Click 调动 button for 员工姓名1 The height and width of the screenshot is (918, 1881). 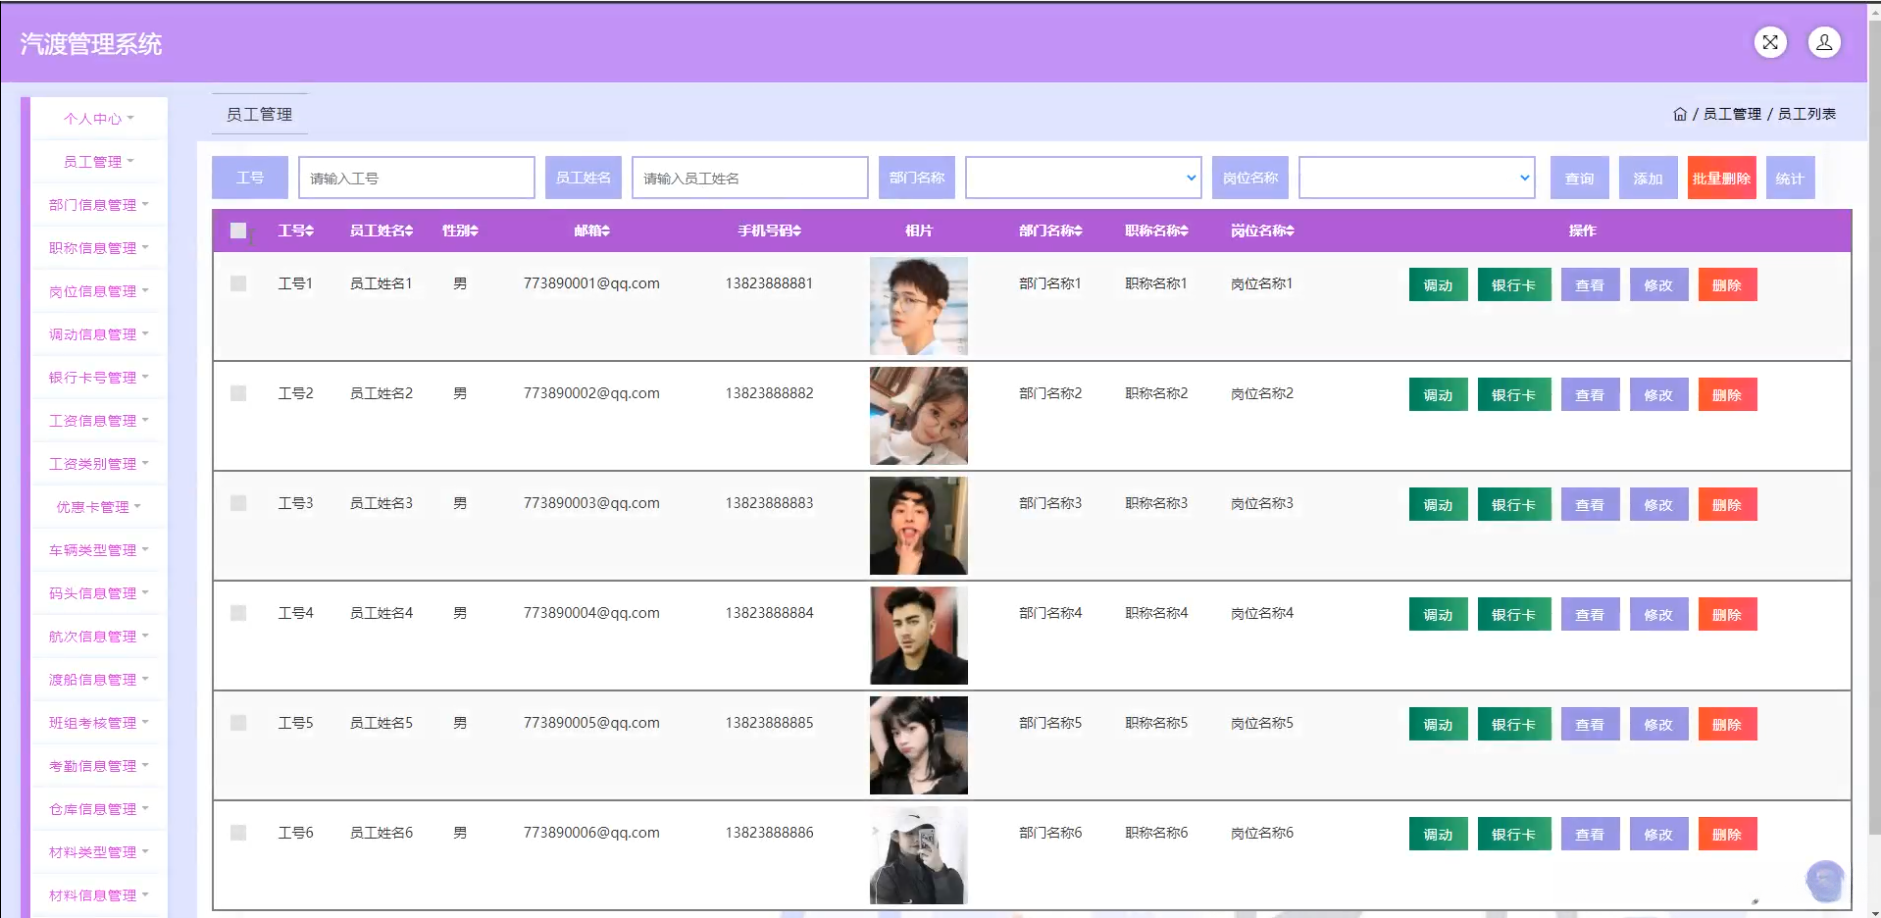[x=1438, y=285]
